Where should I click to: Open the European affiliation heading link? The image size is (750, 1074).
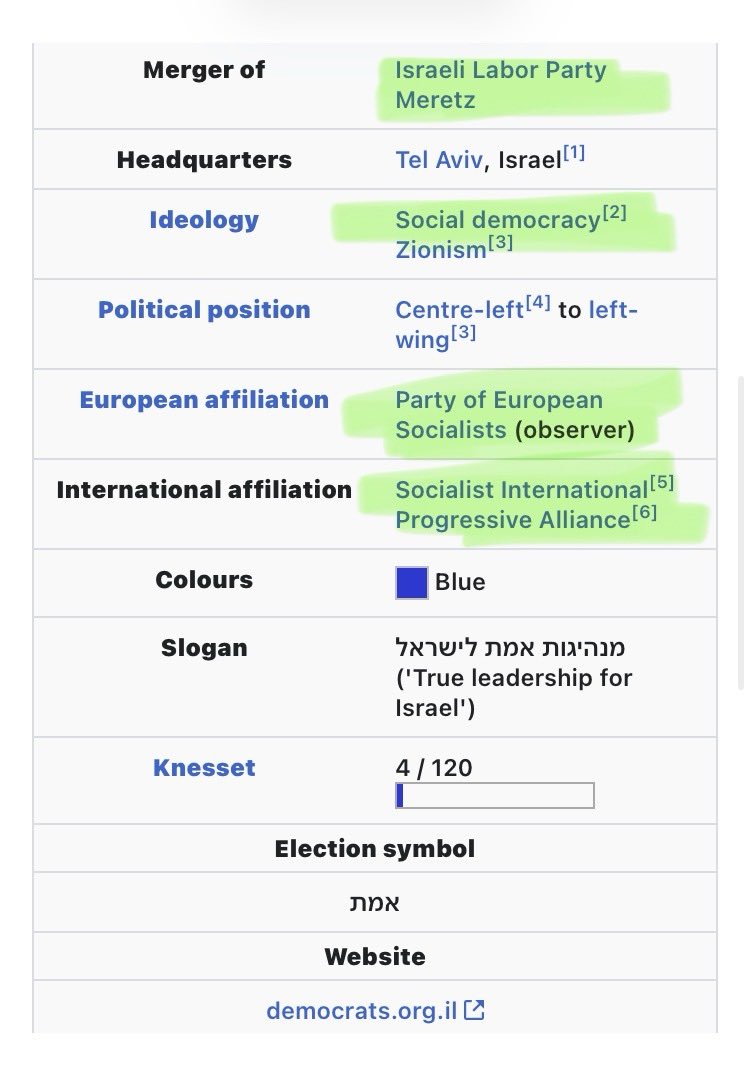204,400
